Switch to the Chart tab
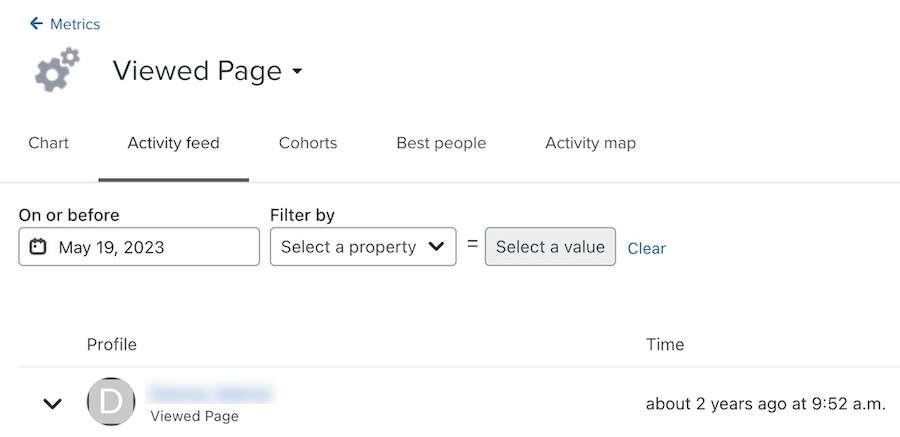This screenshot has width=900, height=437. (x=48, y=143)
